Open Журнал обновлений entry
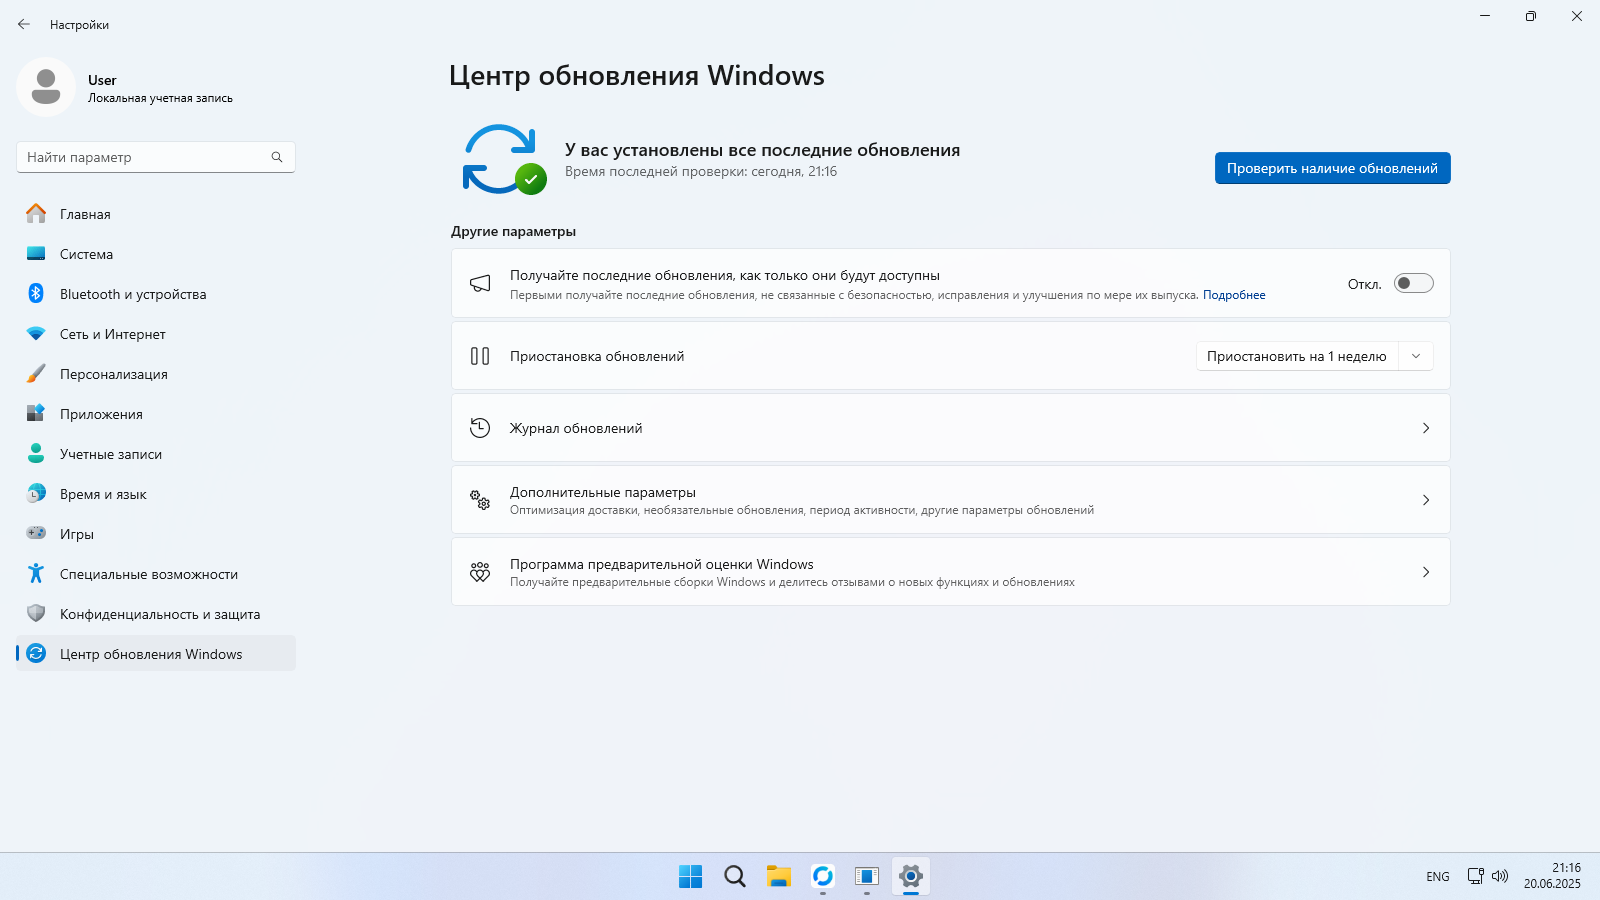Screen dimensions: 1600x900 click(x=950, y=428)
